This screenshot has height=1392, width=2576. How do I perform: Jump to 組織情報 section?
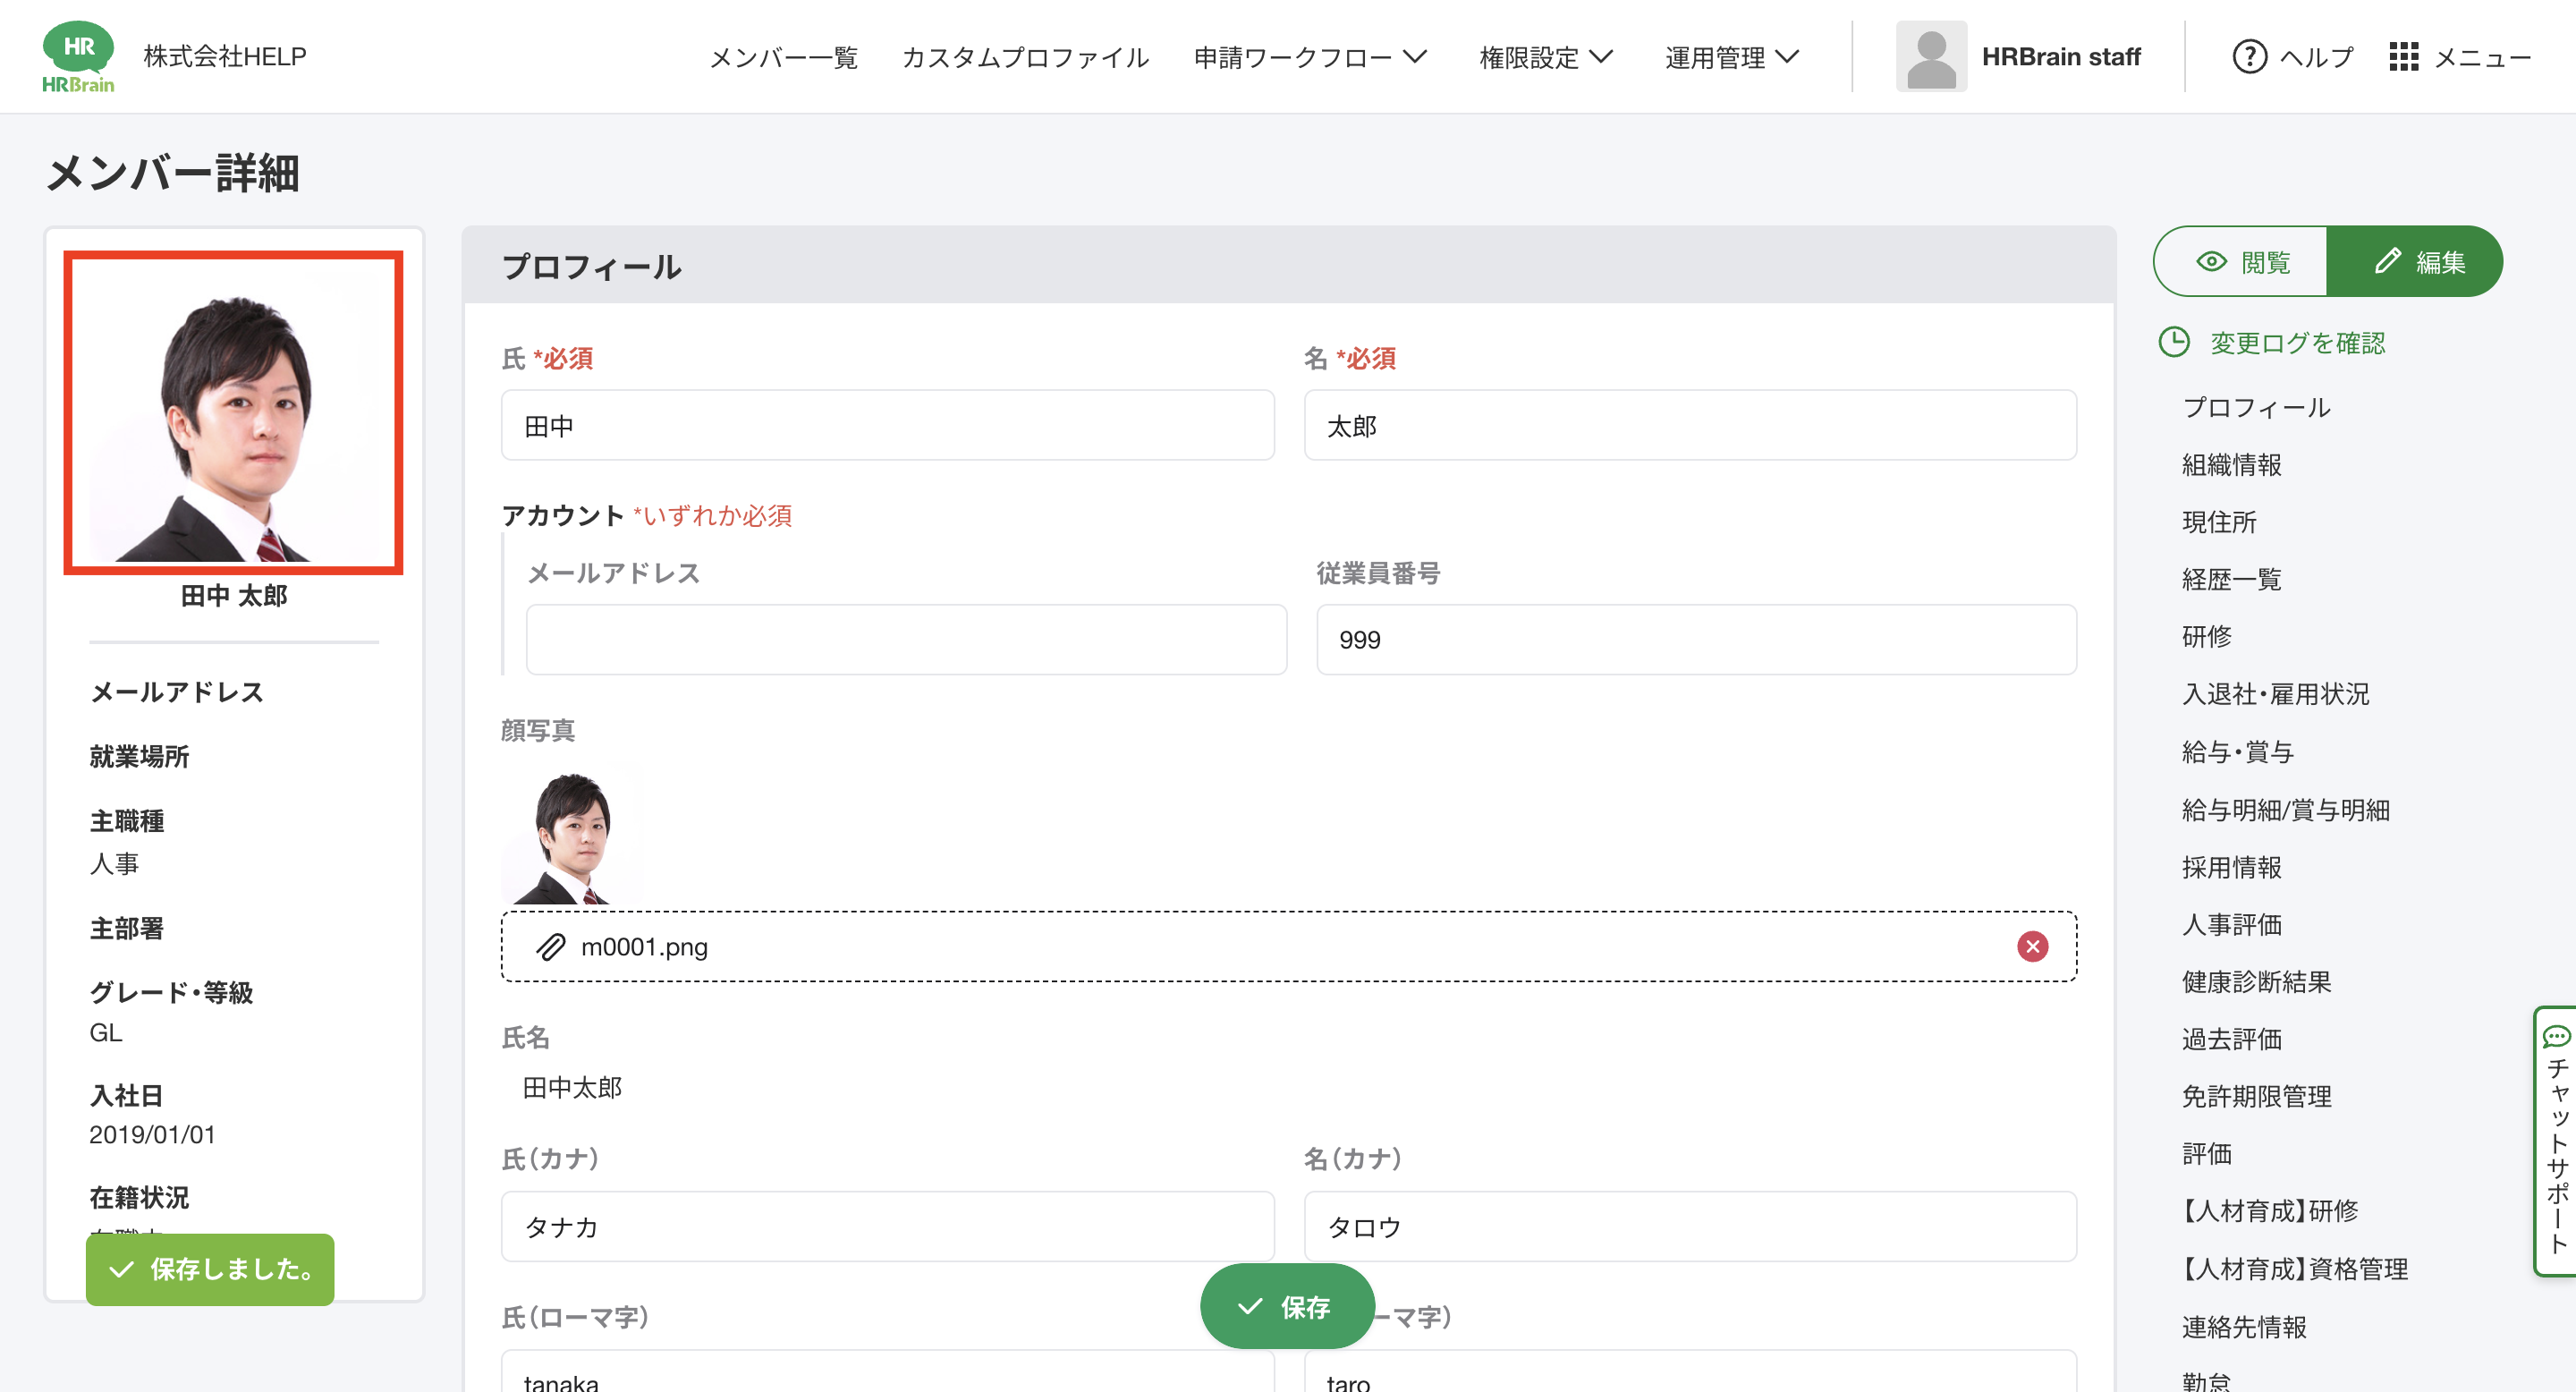tap(2231, 464)
